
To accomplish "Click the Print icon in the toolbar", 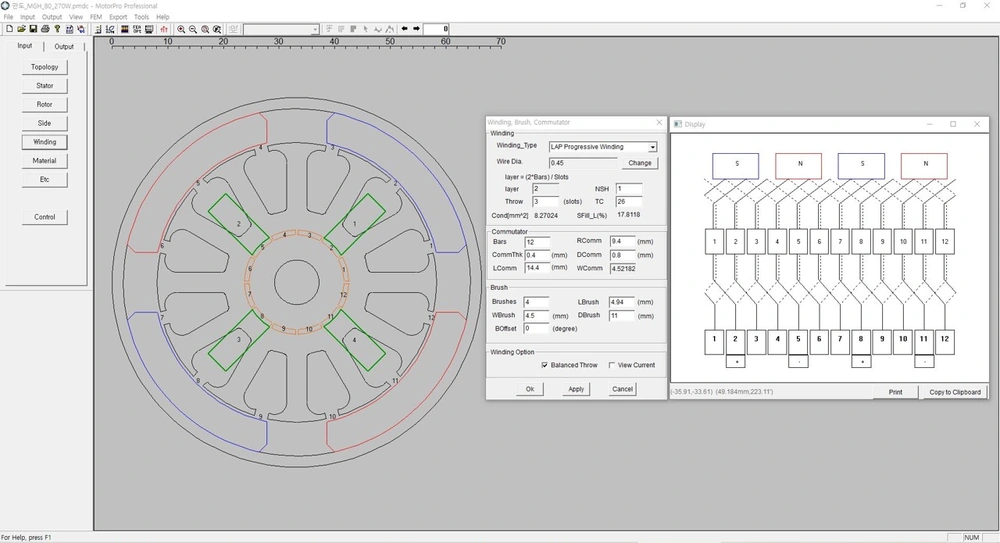I will (45, 29).
